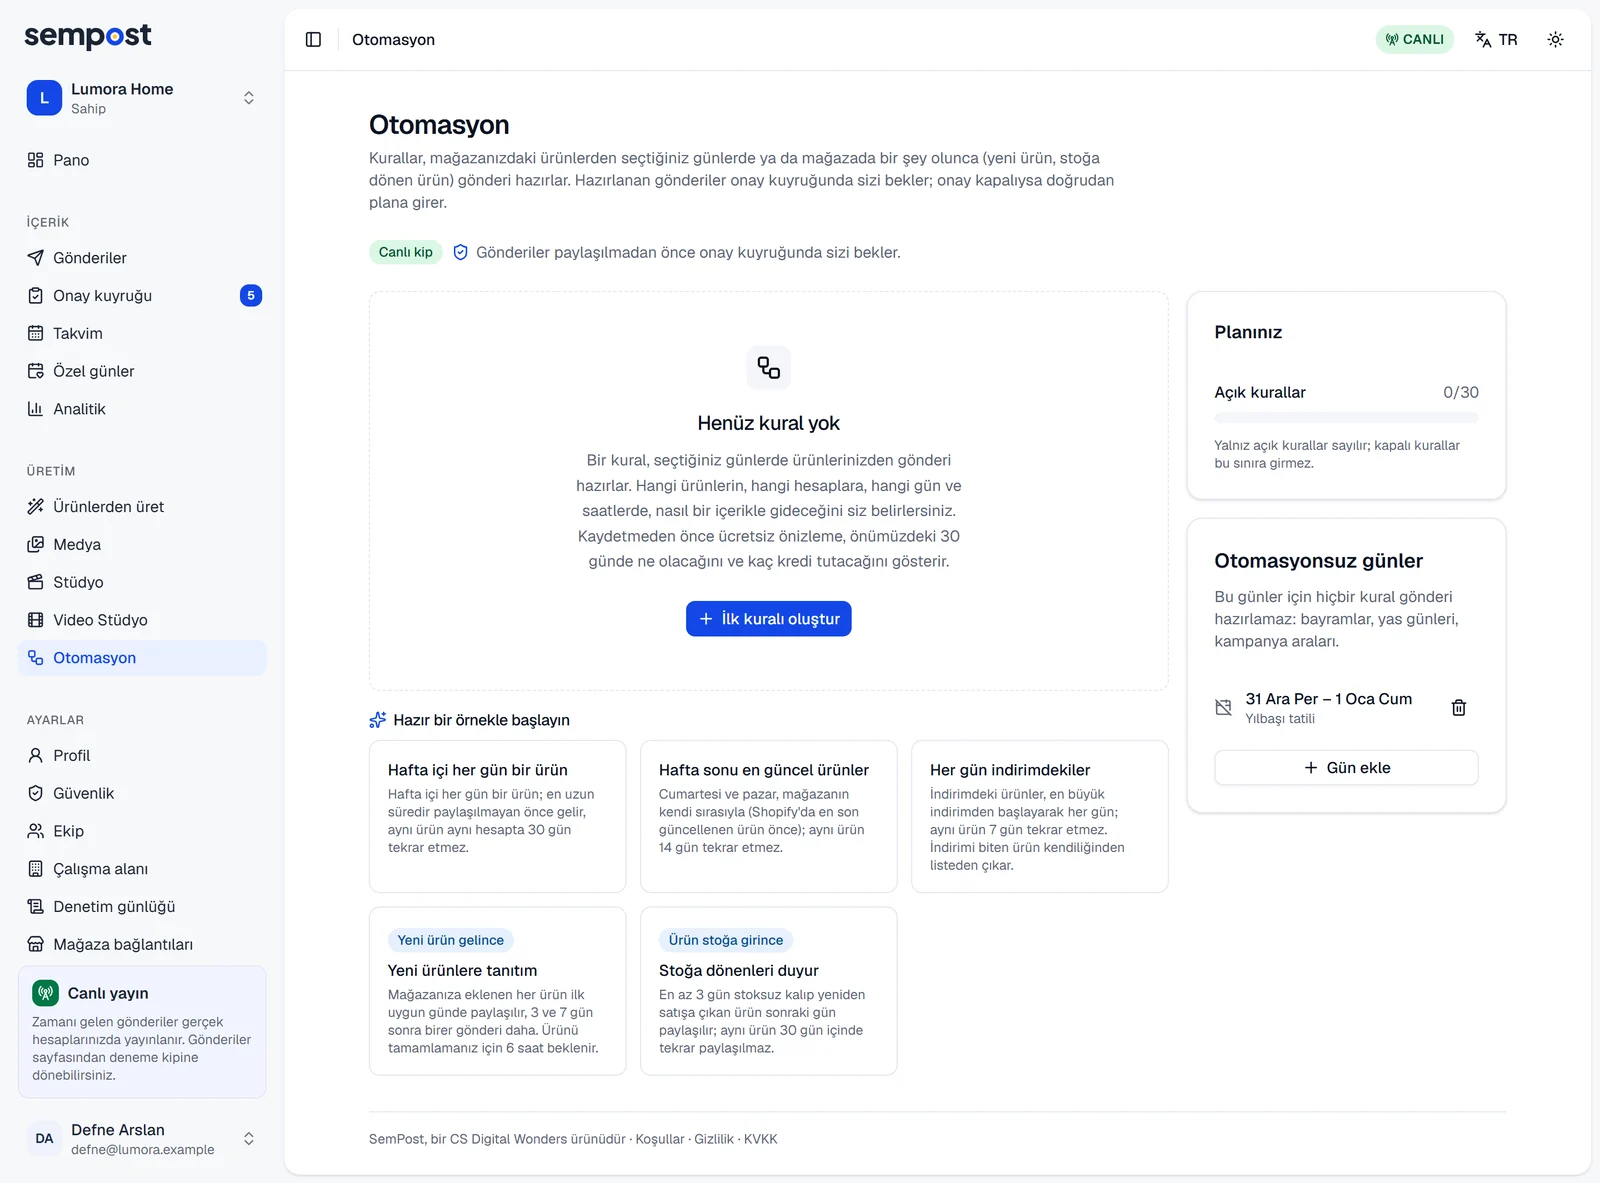Open the Gizlilik footer link
This screenshot has width=1600, height=1183.
click(x=714, y=1139)
